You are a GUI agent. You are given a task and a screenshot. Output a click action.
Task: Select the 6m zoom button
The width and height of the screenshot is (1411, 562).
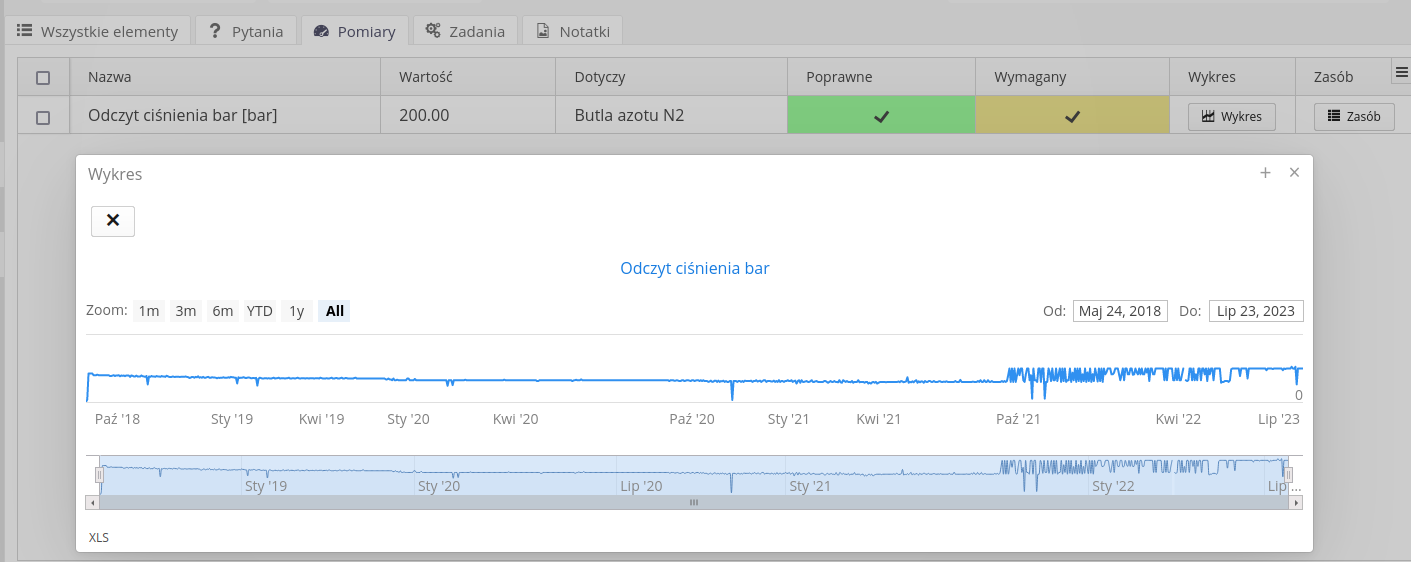pos(222,311)
